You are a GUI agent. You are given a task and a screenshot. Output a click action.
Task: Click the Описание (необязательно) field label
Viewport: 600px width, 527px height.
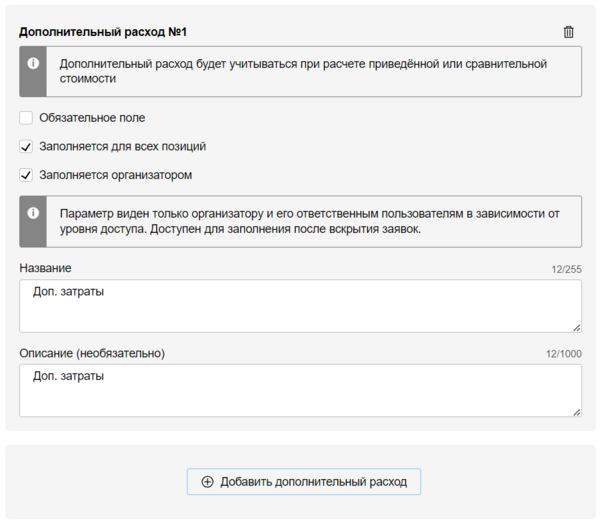point(92,353)
